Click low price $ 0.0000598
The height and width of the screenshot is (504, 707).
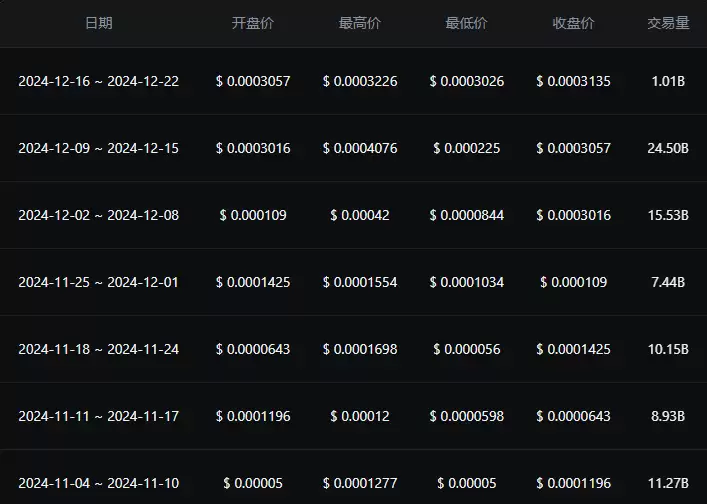(x=467, y=416)
